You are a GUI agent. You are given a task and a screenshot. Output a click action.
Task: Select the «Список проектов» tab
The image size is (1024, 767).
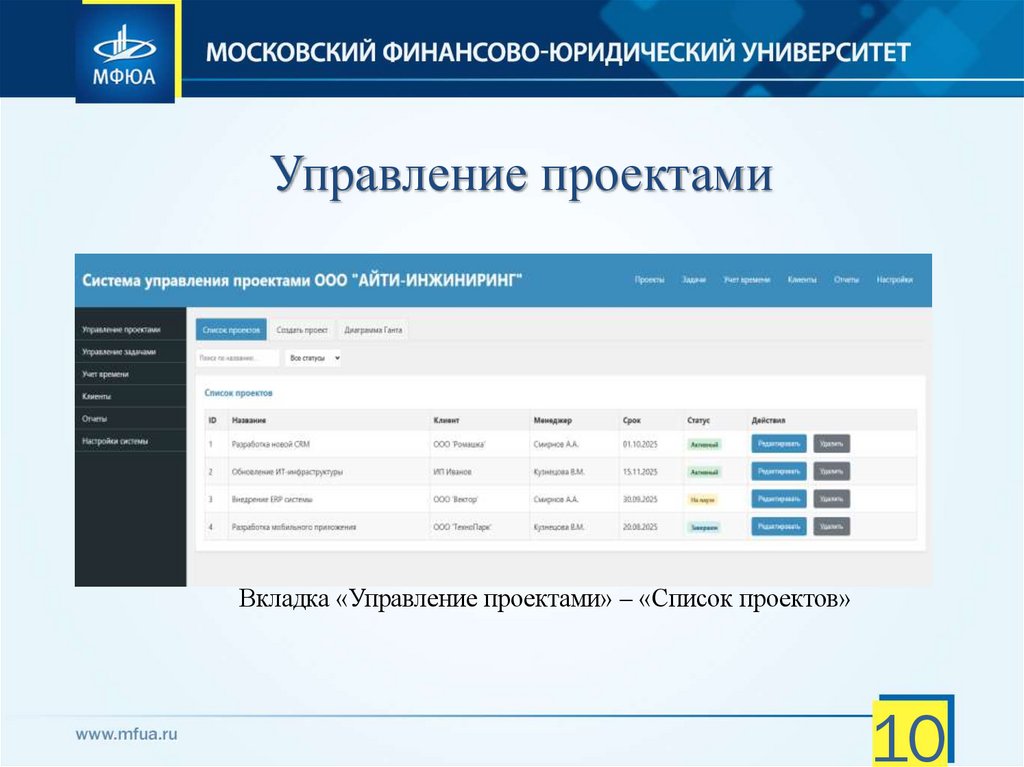click(x=233, y=329)
